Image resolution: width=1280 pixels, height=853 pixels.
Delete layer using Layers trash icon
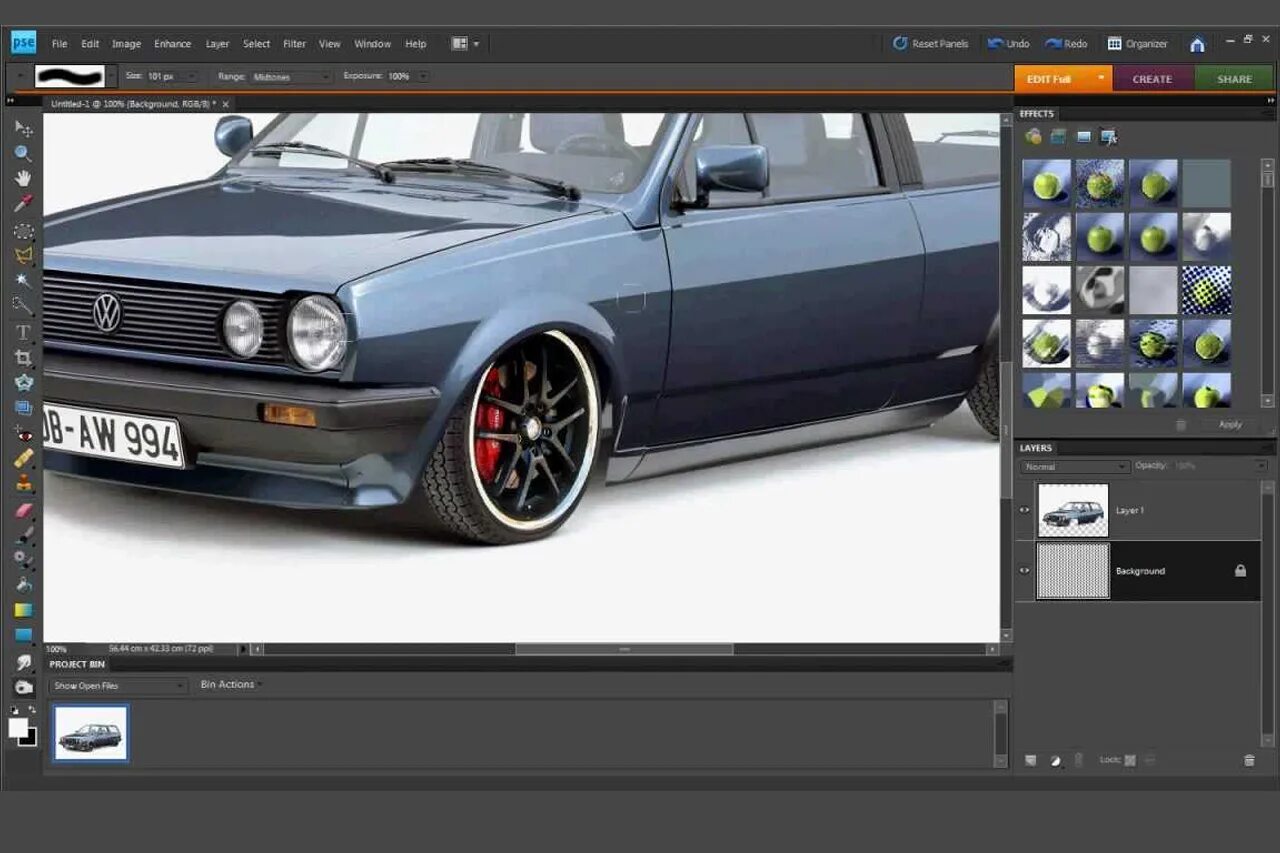pos(1249,760)
